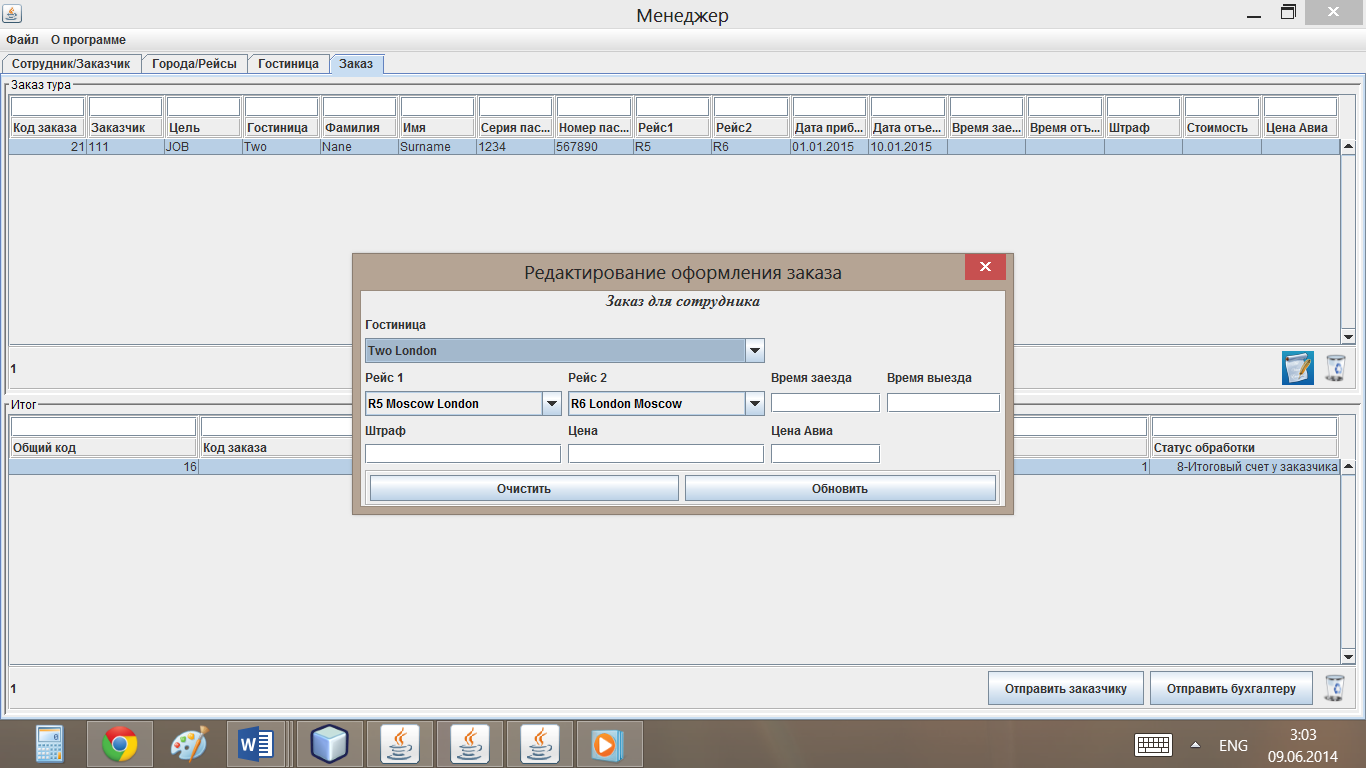1366x768 pixels.
Task: Open the on-screen keyboard tray icon
Action: pyautogui.click(x=1153, y=745)
